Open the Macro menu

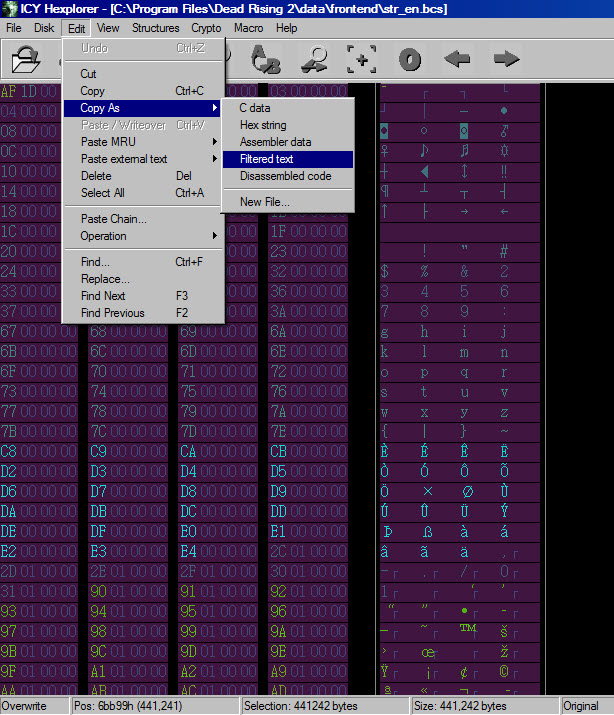pos(248,28)
